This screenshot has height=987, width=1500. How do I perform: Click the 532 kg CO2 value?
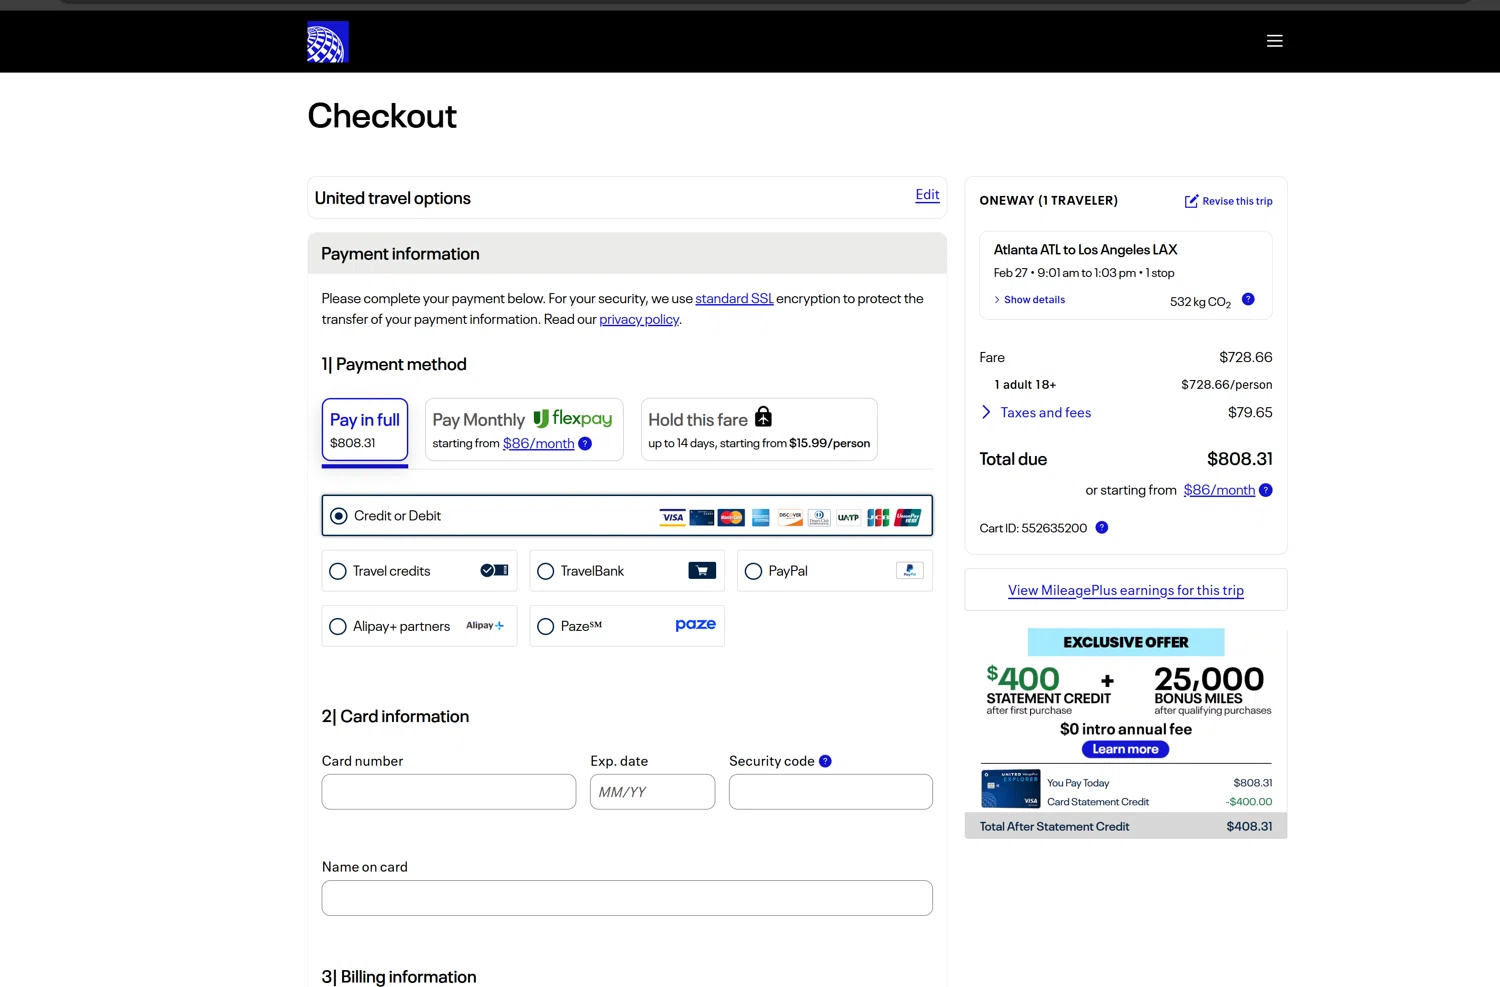[x=1200, y=301]
